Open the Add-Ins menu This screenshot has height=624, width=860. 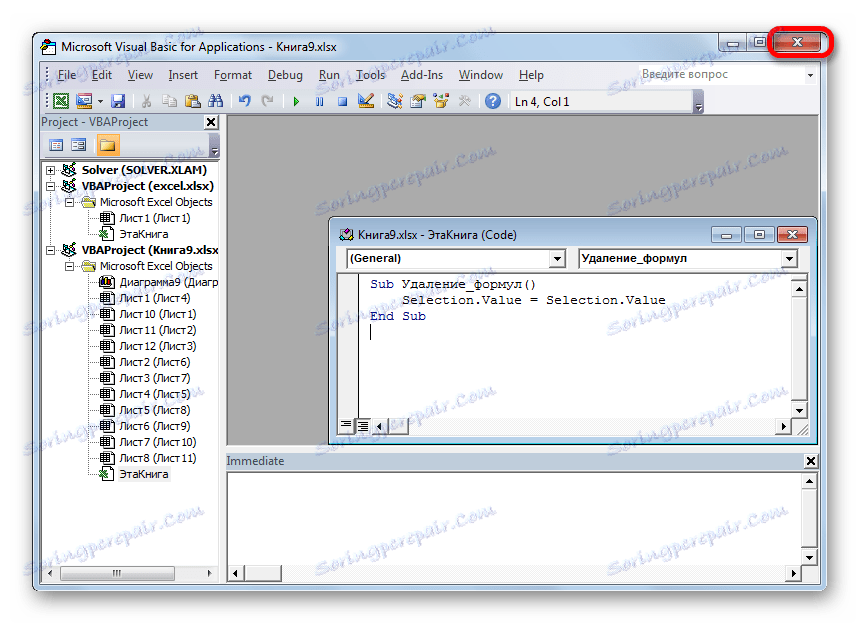[x=422, y=75]
